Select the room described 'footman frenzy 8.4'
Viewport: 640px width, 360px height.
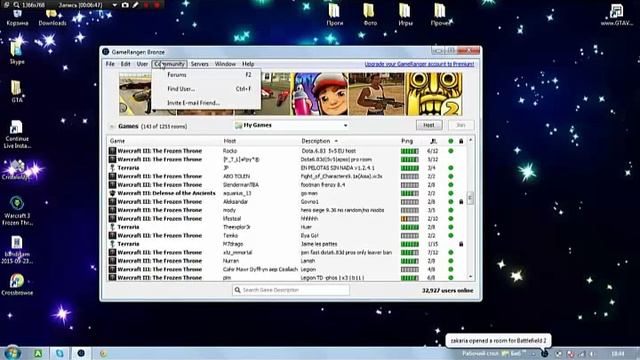(287, 185)
